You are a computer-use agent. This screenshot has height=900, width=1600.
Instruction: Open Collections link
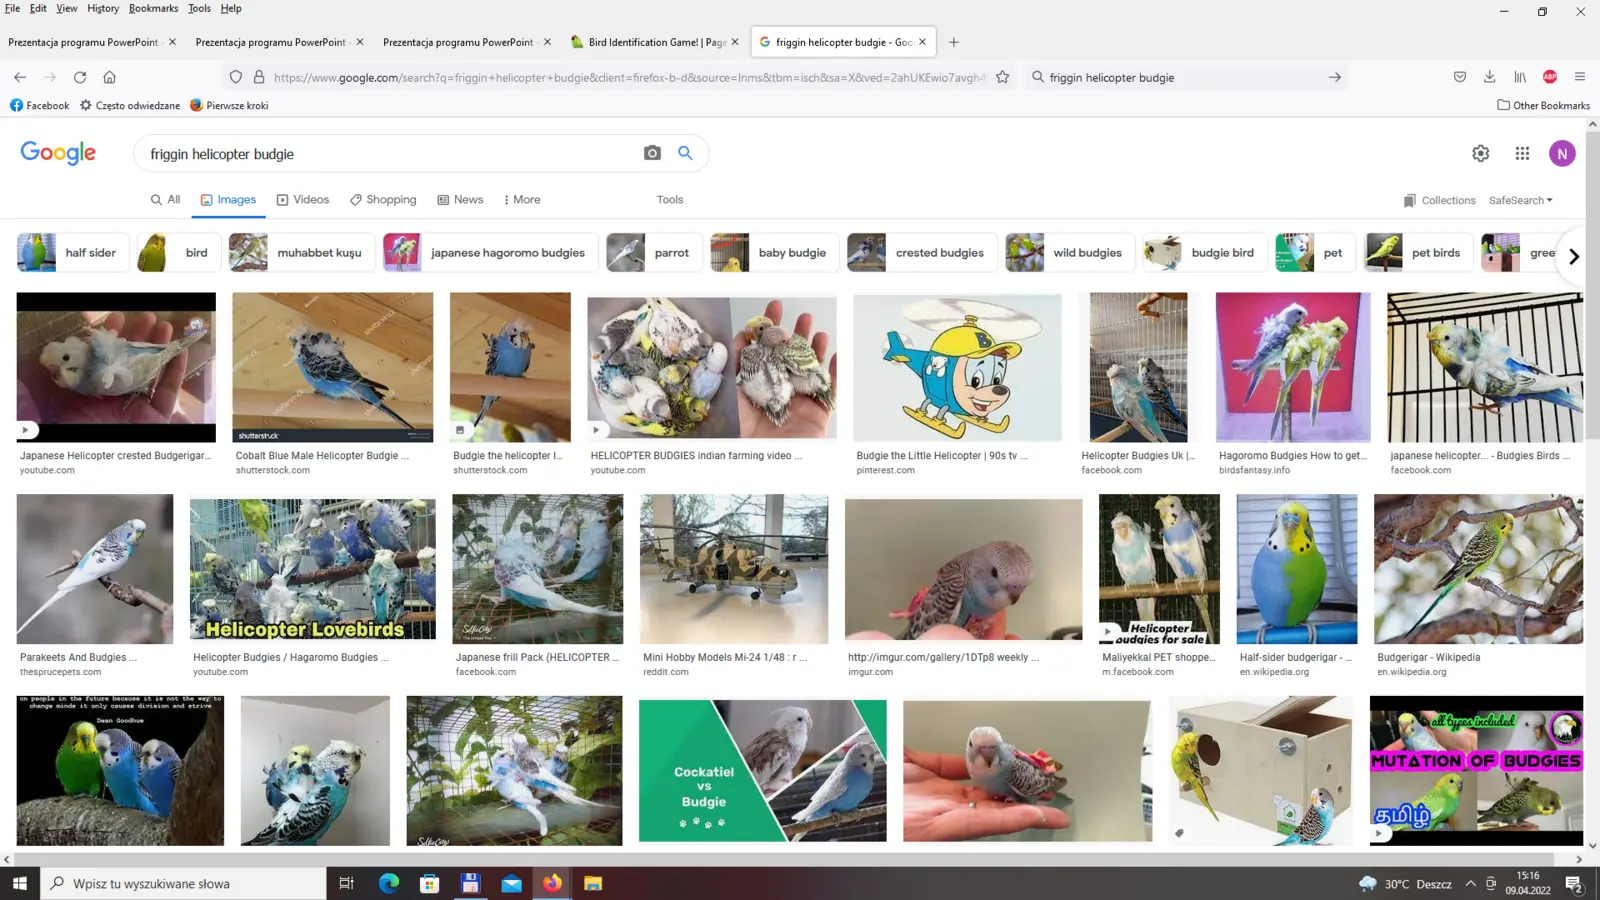(x=1439, y=200)
